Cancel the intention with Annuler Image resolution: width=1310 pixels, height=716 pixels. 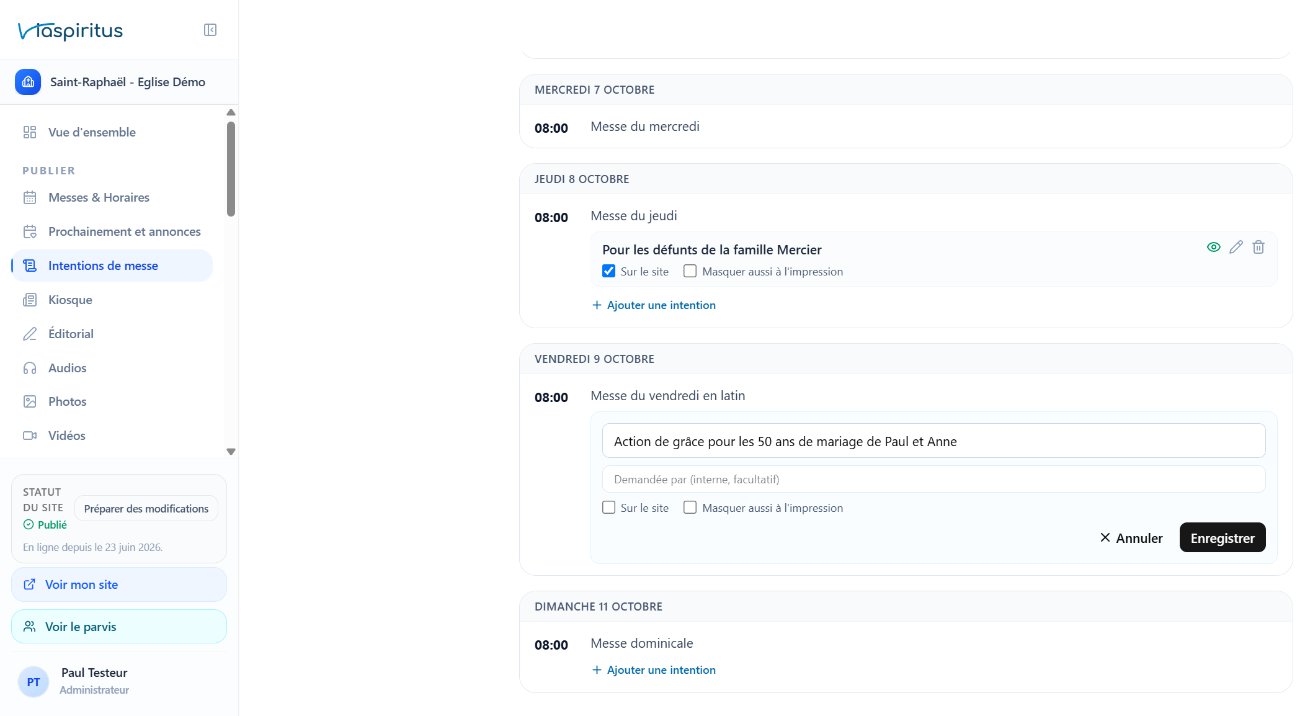click(x=1131, y=538)
